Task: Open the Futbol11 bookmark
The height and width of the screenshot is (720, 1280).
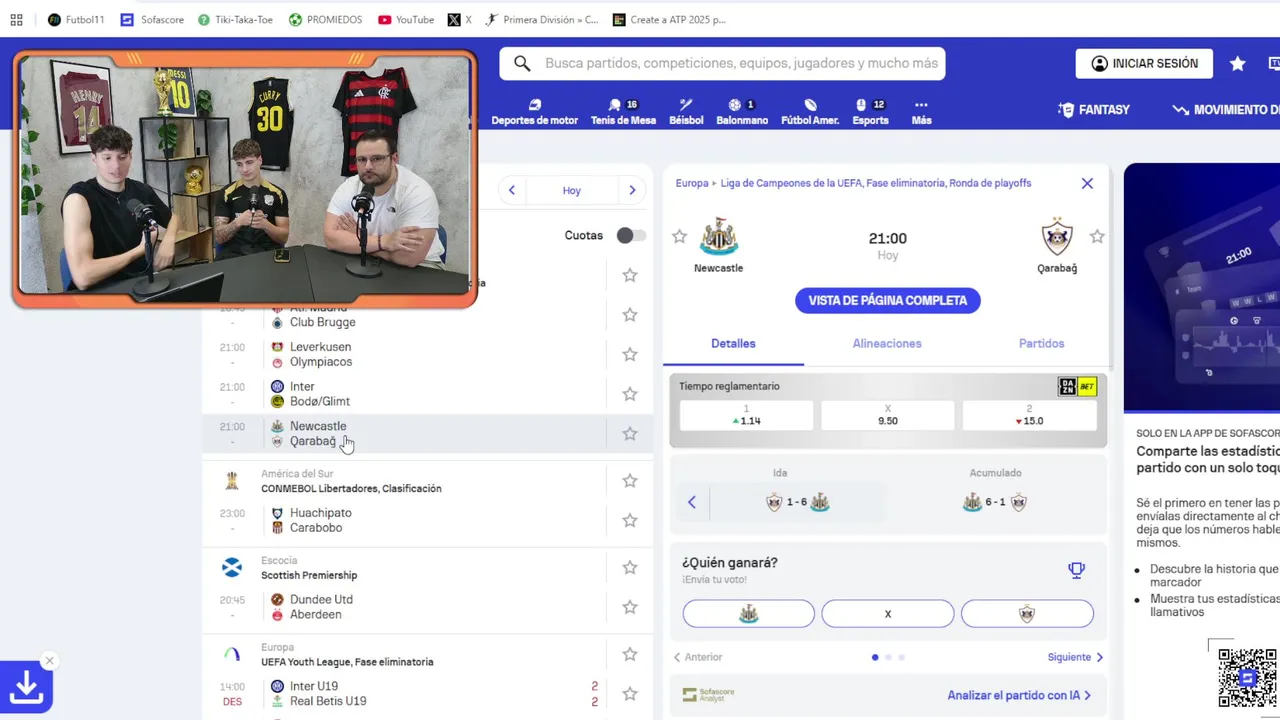Action: (76, 19)
